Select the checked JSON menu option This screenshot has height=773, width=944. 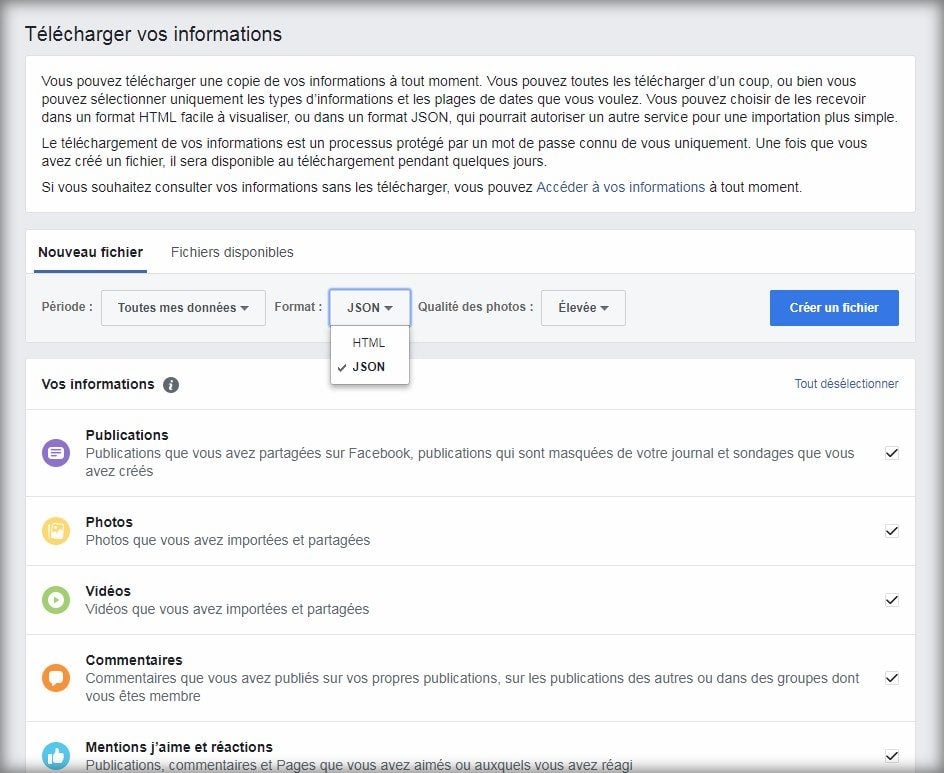tap(370, 367)
